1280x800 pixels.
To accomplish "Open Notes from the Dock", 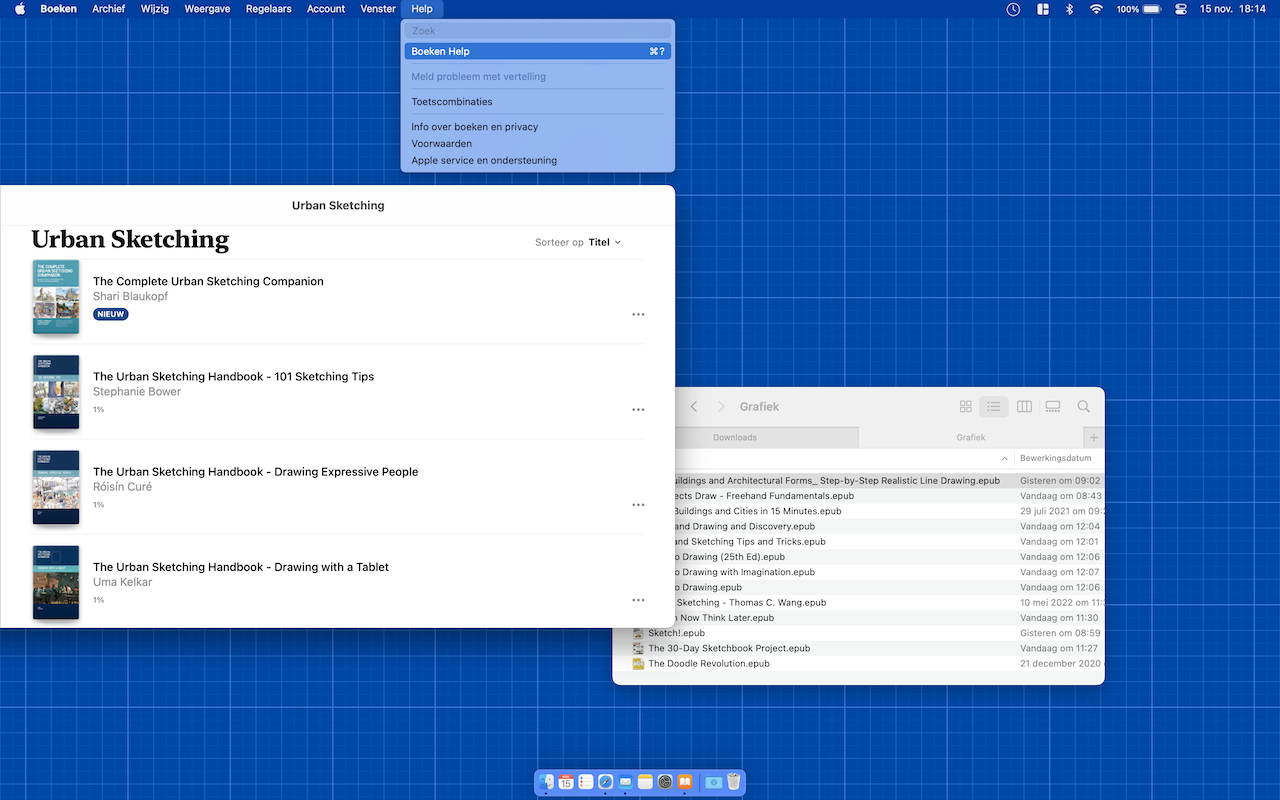I will tap(645, 782).
